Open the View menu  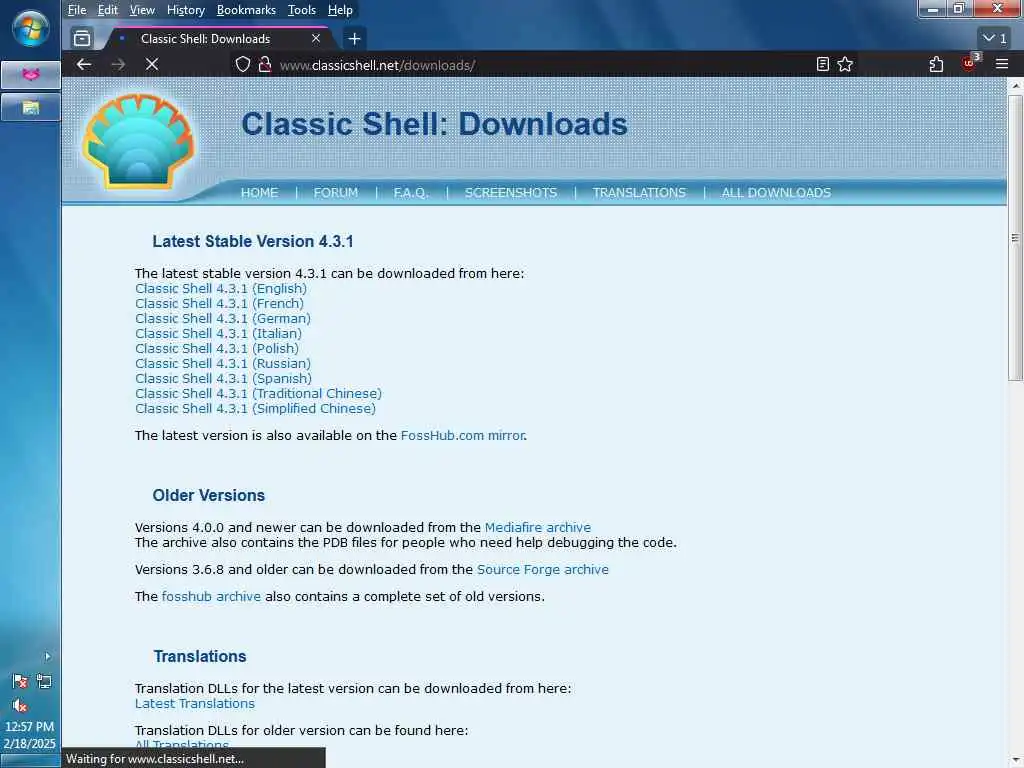pyautogui.click(x=142, y=10)
